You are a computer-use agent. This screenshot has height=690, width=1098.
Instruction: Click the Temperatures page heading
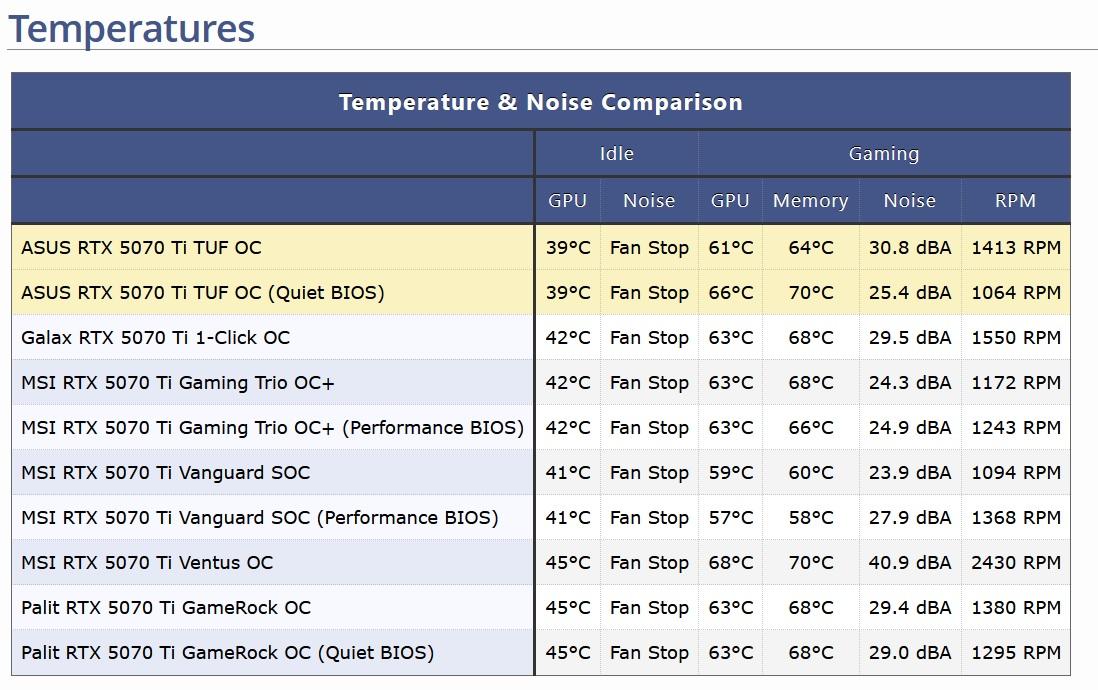pyautogui.click(x=131, y=28)
